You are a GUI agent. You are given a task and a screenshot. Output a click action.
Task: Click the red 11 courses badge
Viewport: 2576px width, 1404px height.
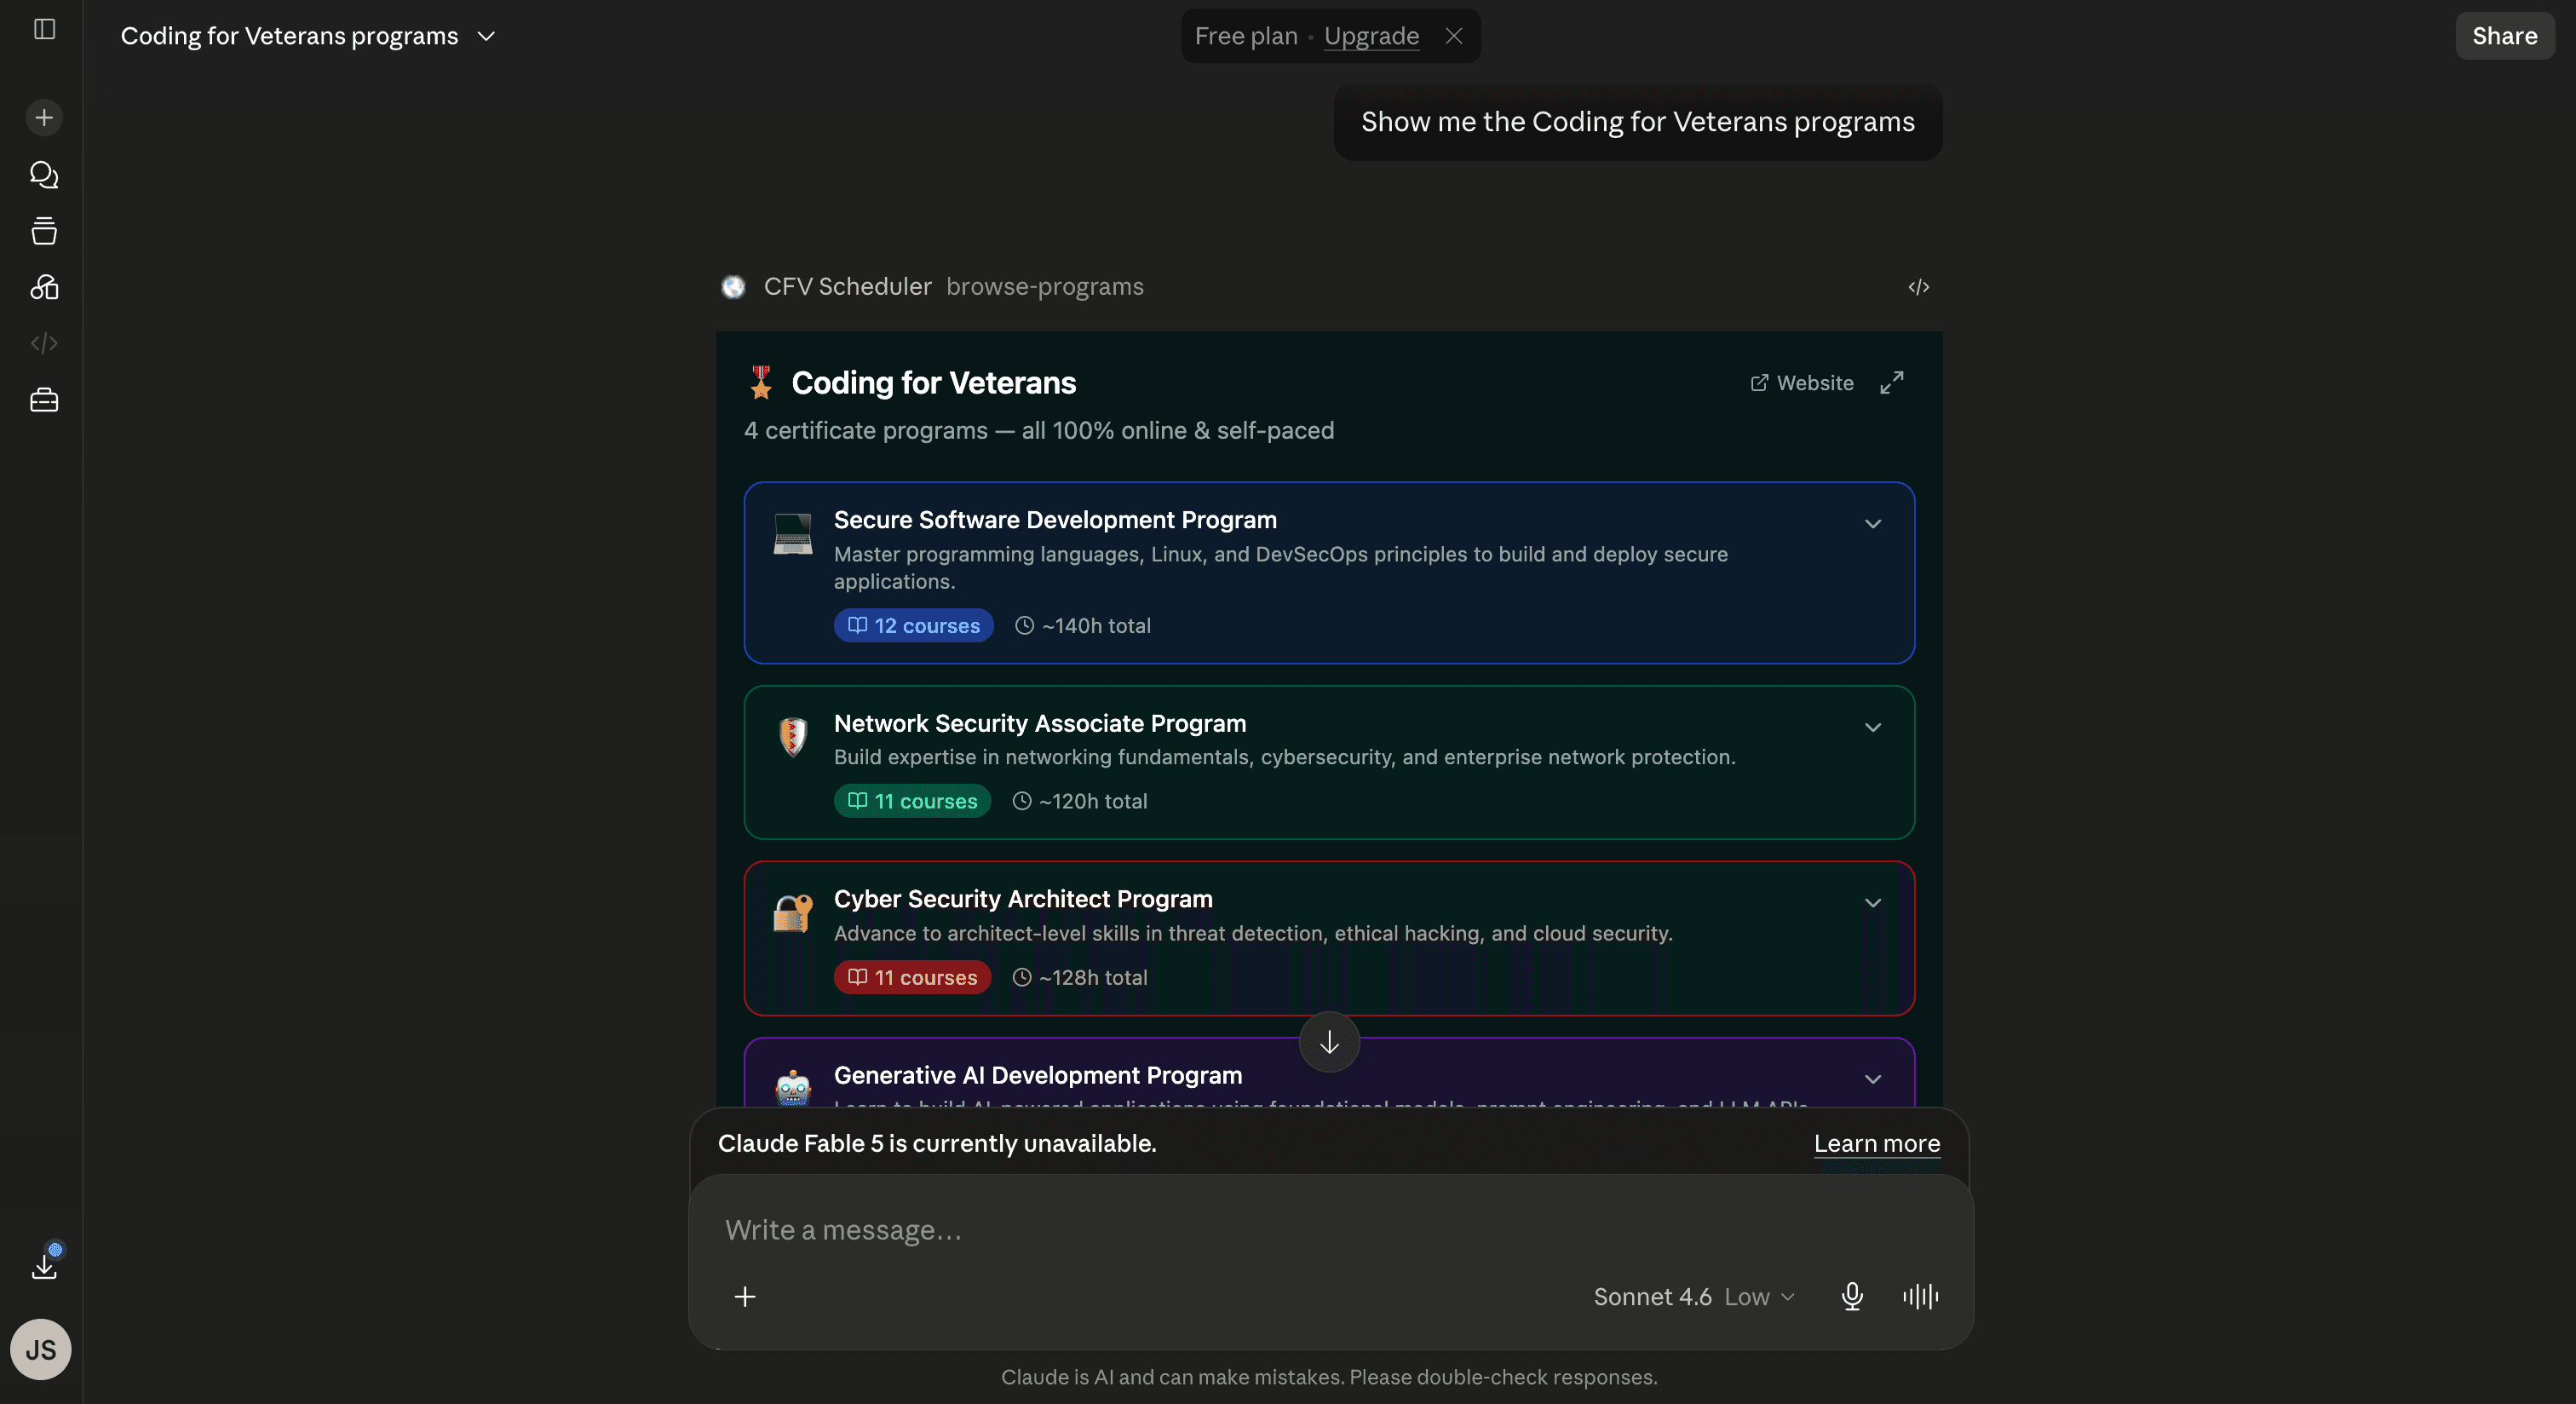[x=912, y=978]
